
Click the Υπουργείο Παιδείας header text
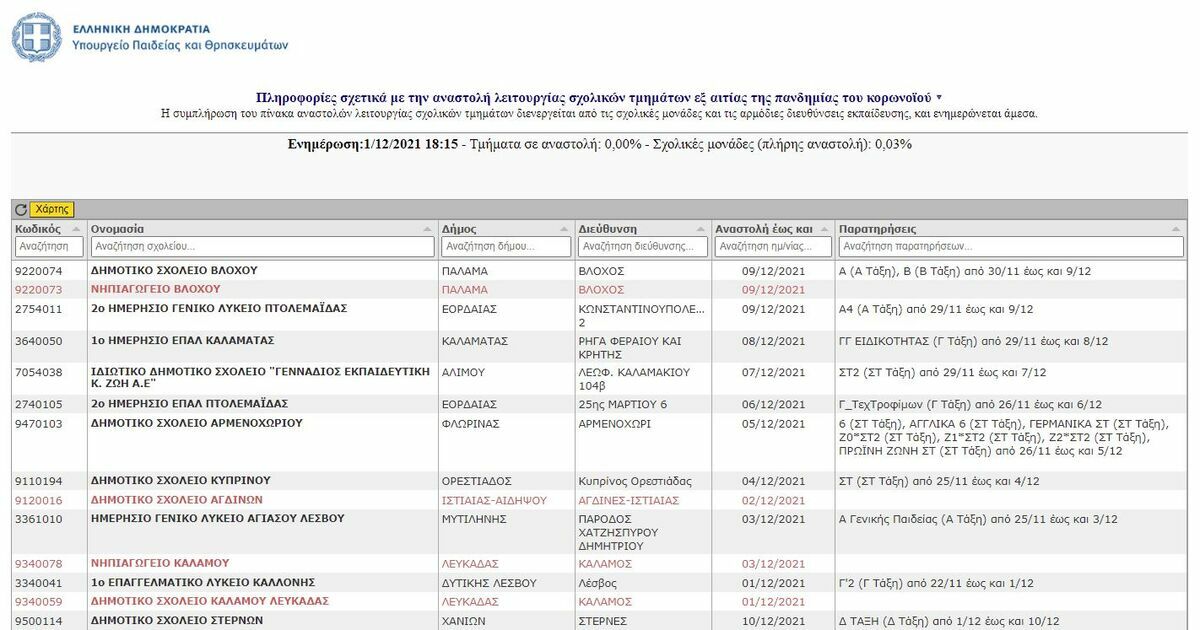pyautogui.click(x=180, y=46)
